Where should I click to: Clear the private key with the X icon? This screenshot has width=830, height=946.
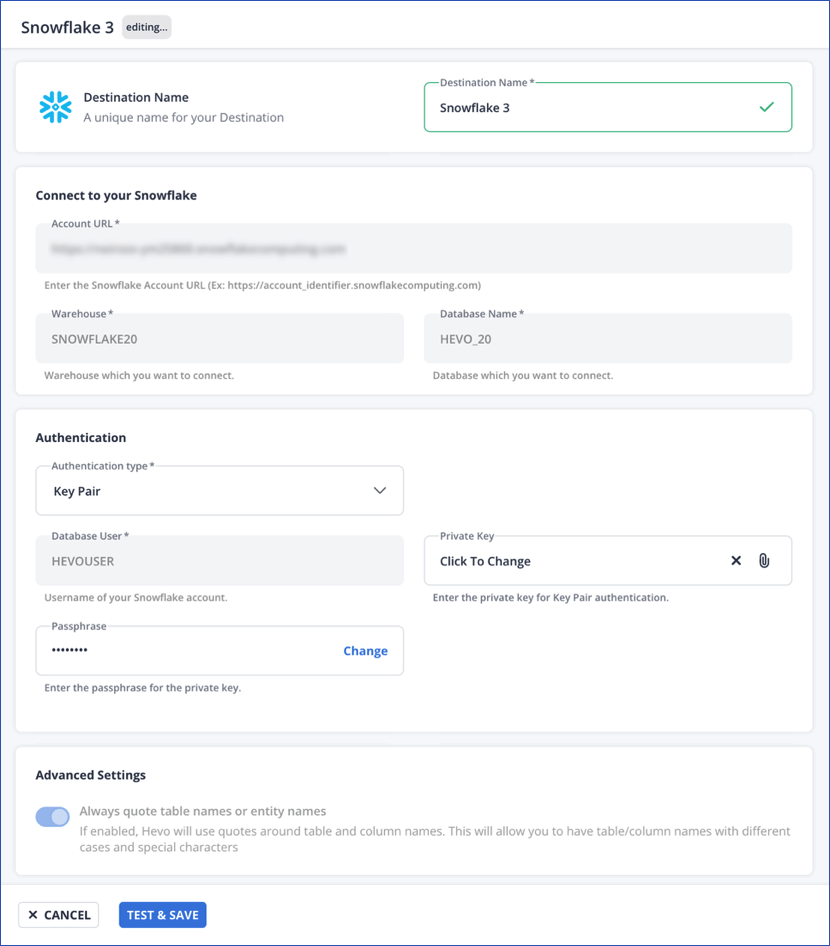(736, 560)
